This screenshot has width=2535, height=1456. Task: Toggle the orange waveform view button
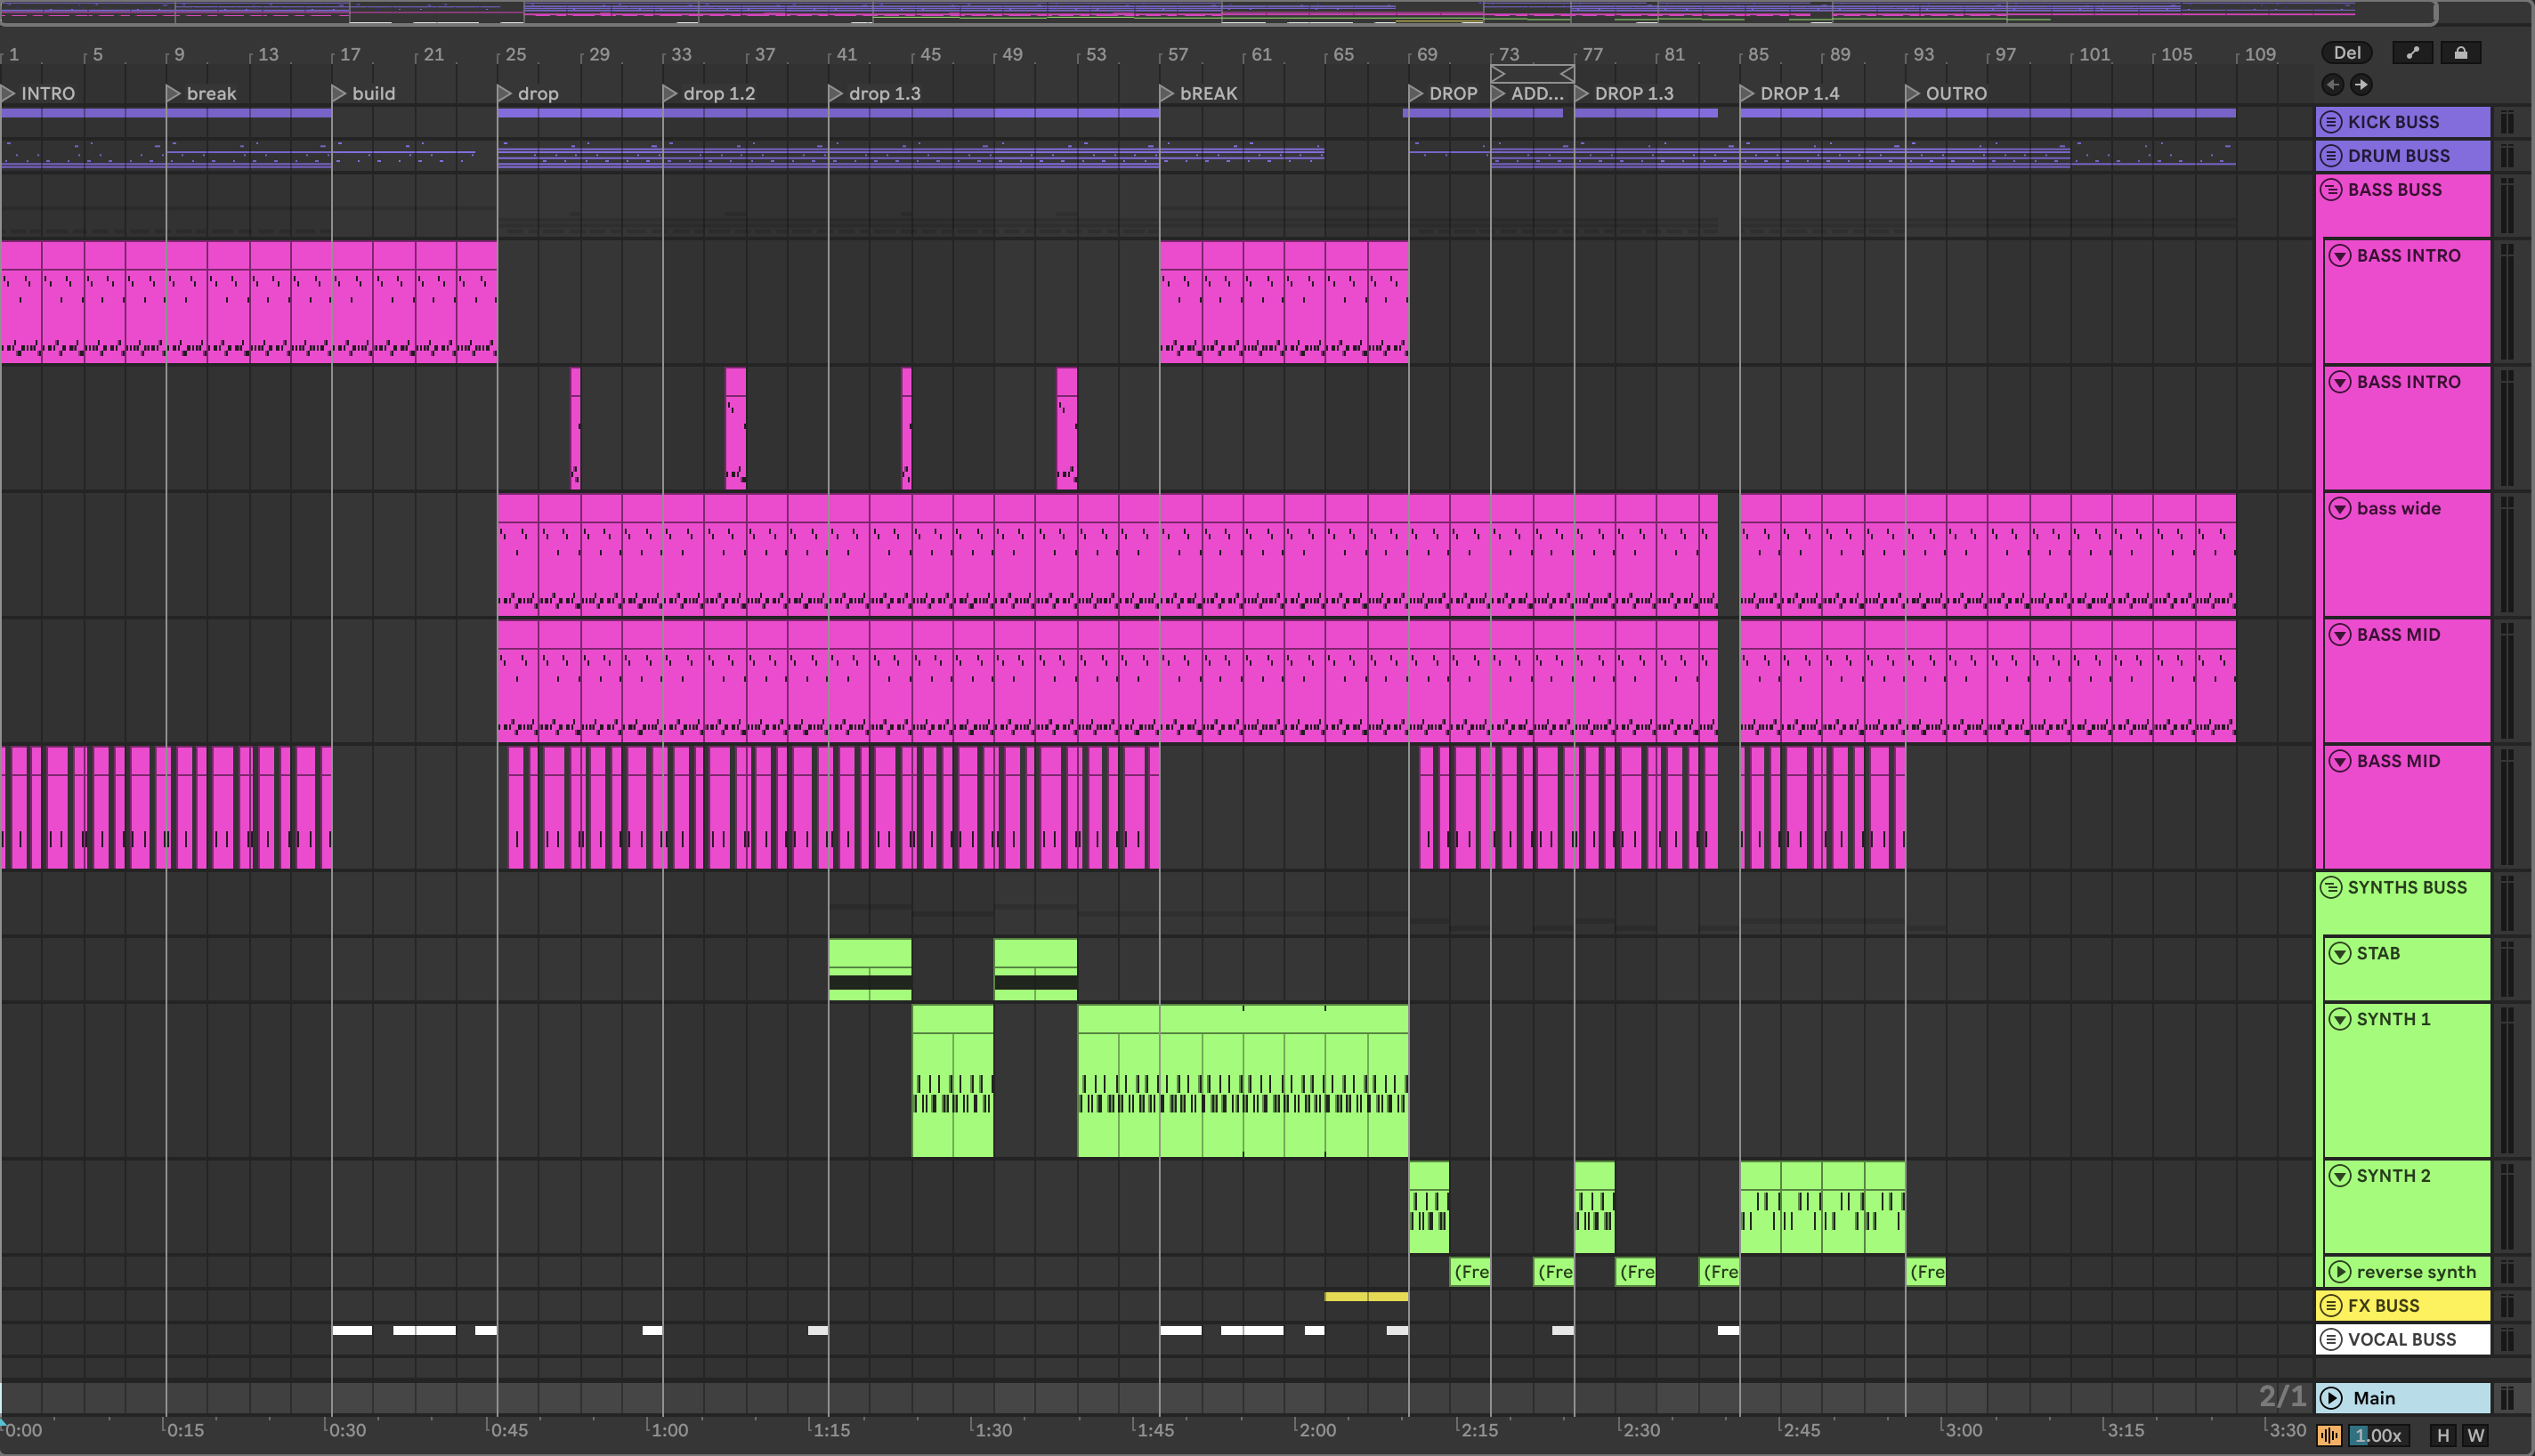pos(2329,1435)
